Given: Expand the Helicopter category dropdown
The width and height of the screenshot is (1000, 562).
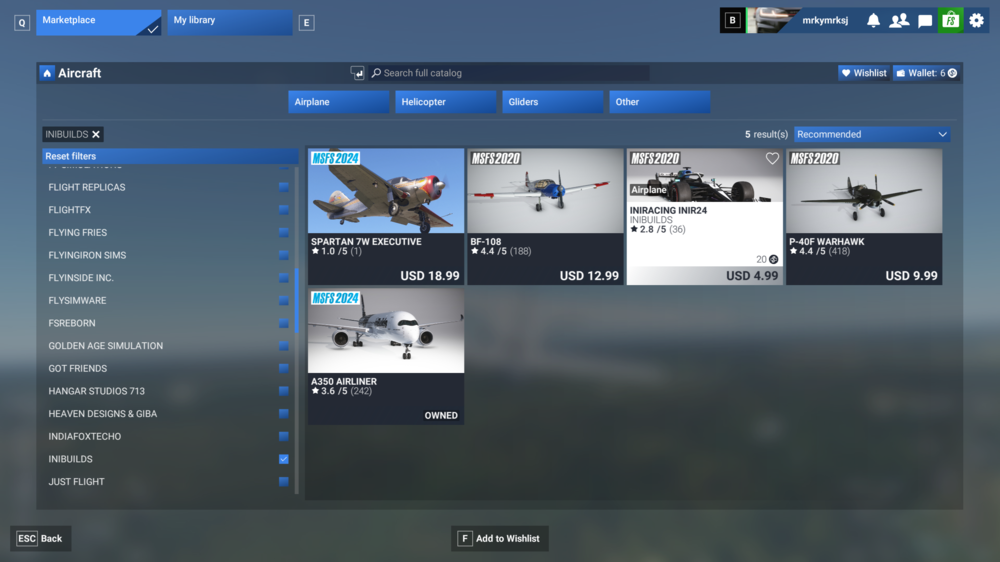Looking at the screenshot, I should pyautogui.click(x=445, y=102).
